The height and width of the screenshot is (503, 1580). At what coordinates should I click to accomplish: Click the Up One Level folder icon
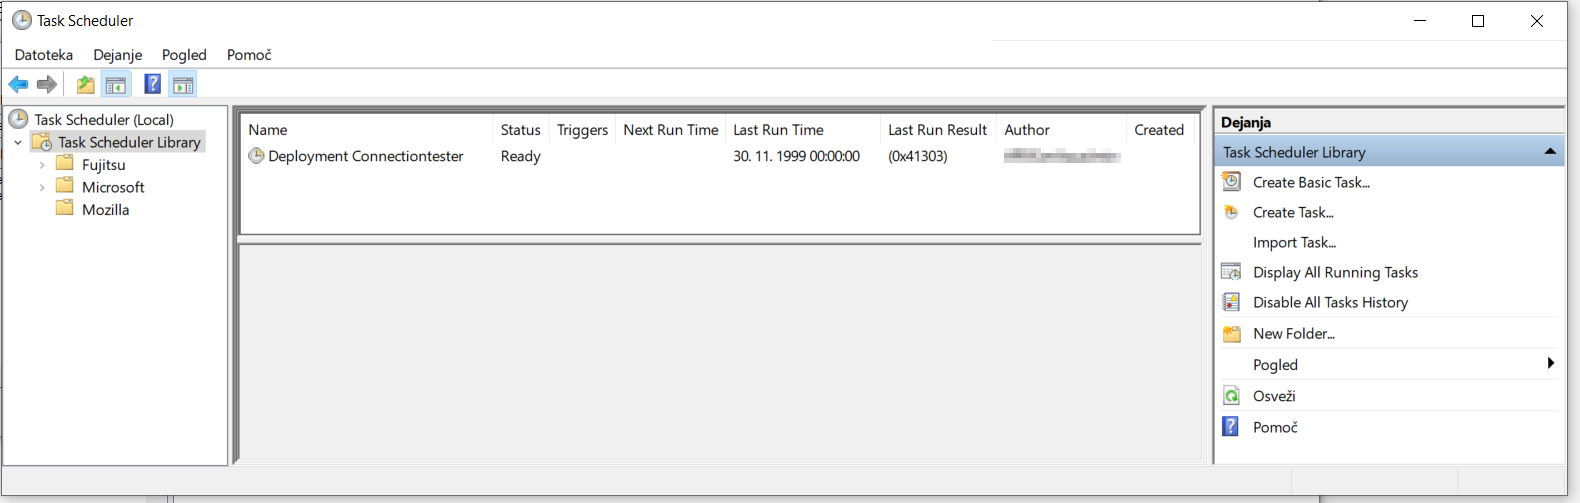[x=86, y=84]
